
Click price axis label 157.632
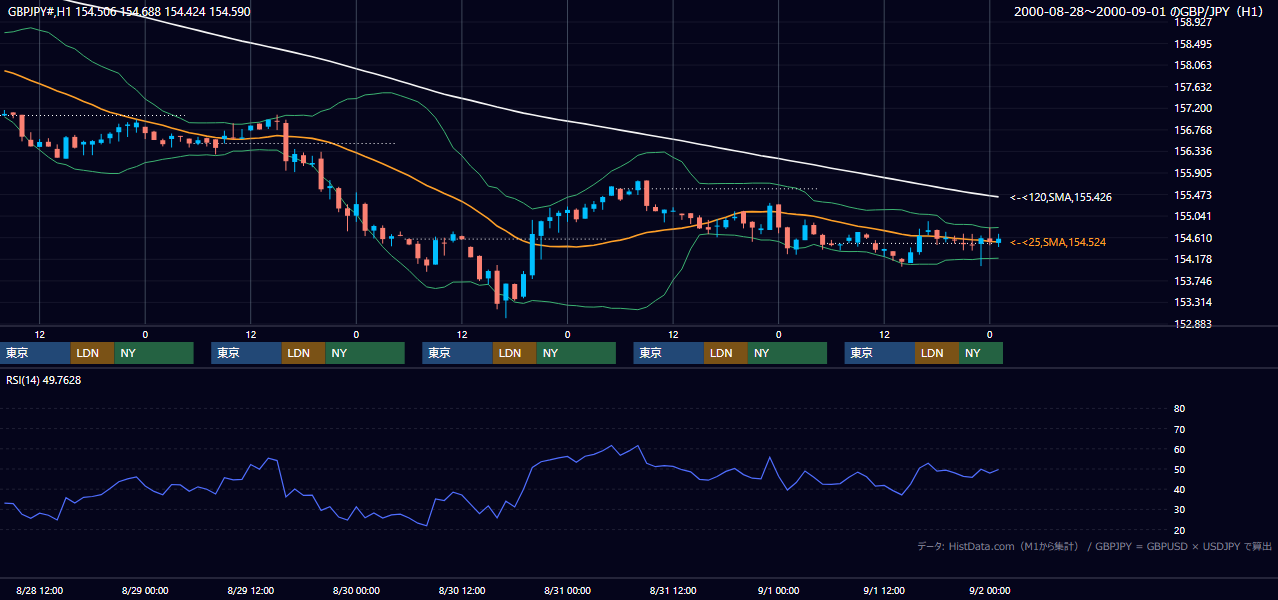click(1193, 87)
